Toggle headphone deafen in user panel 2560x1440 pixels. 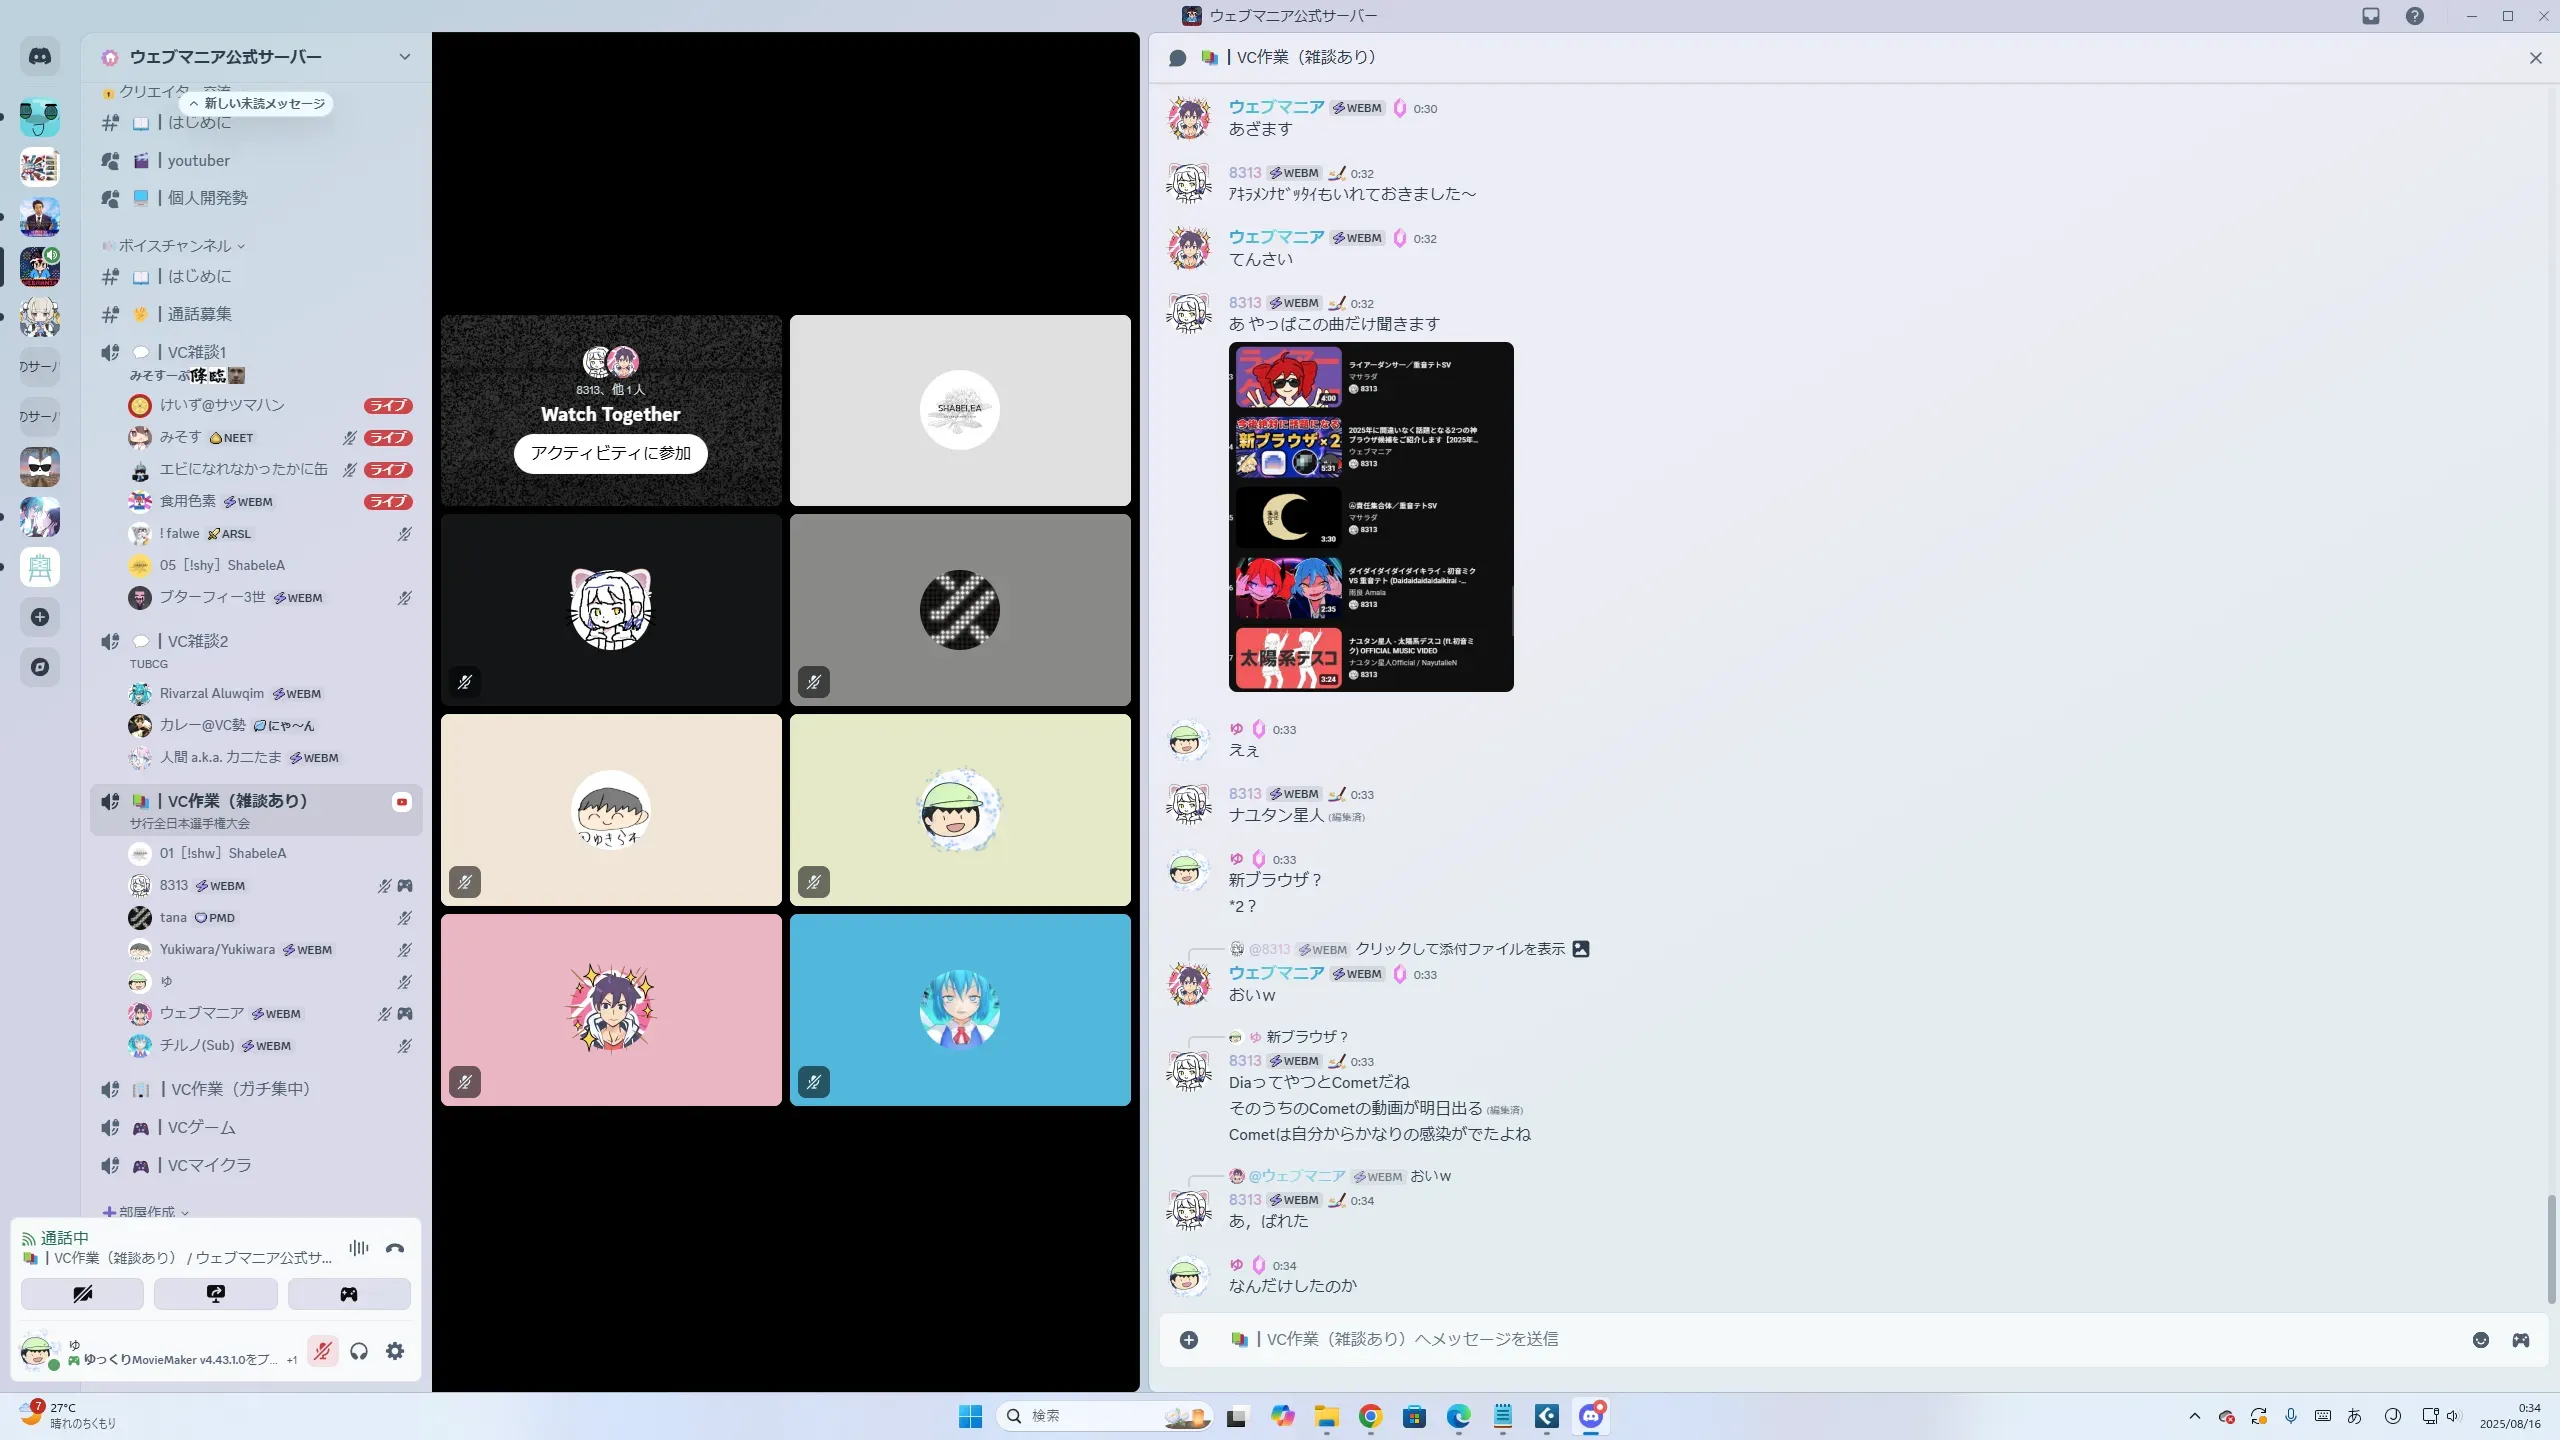[x=359, y=1352]
